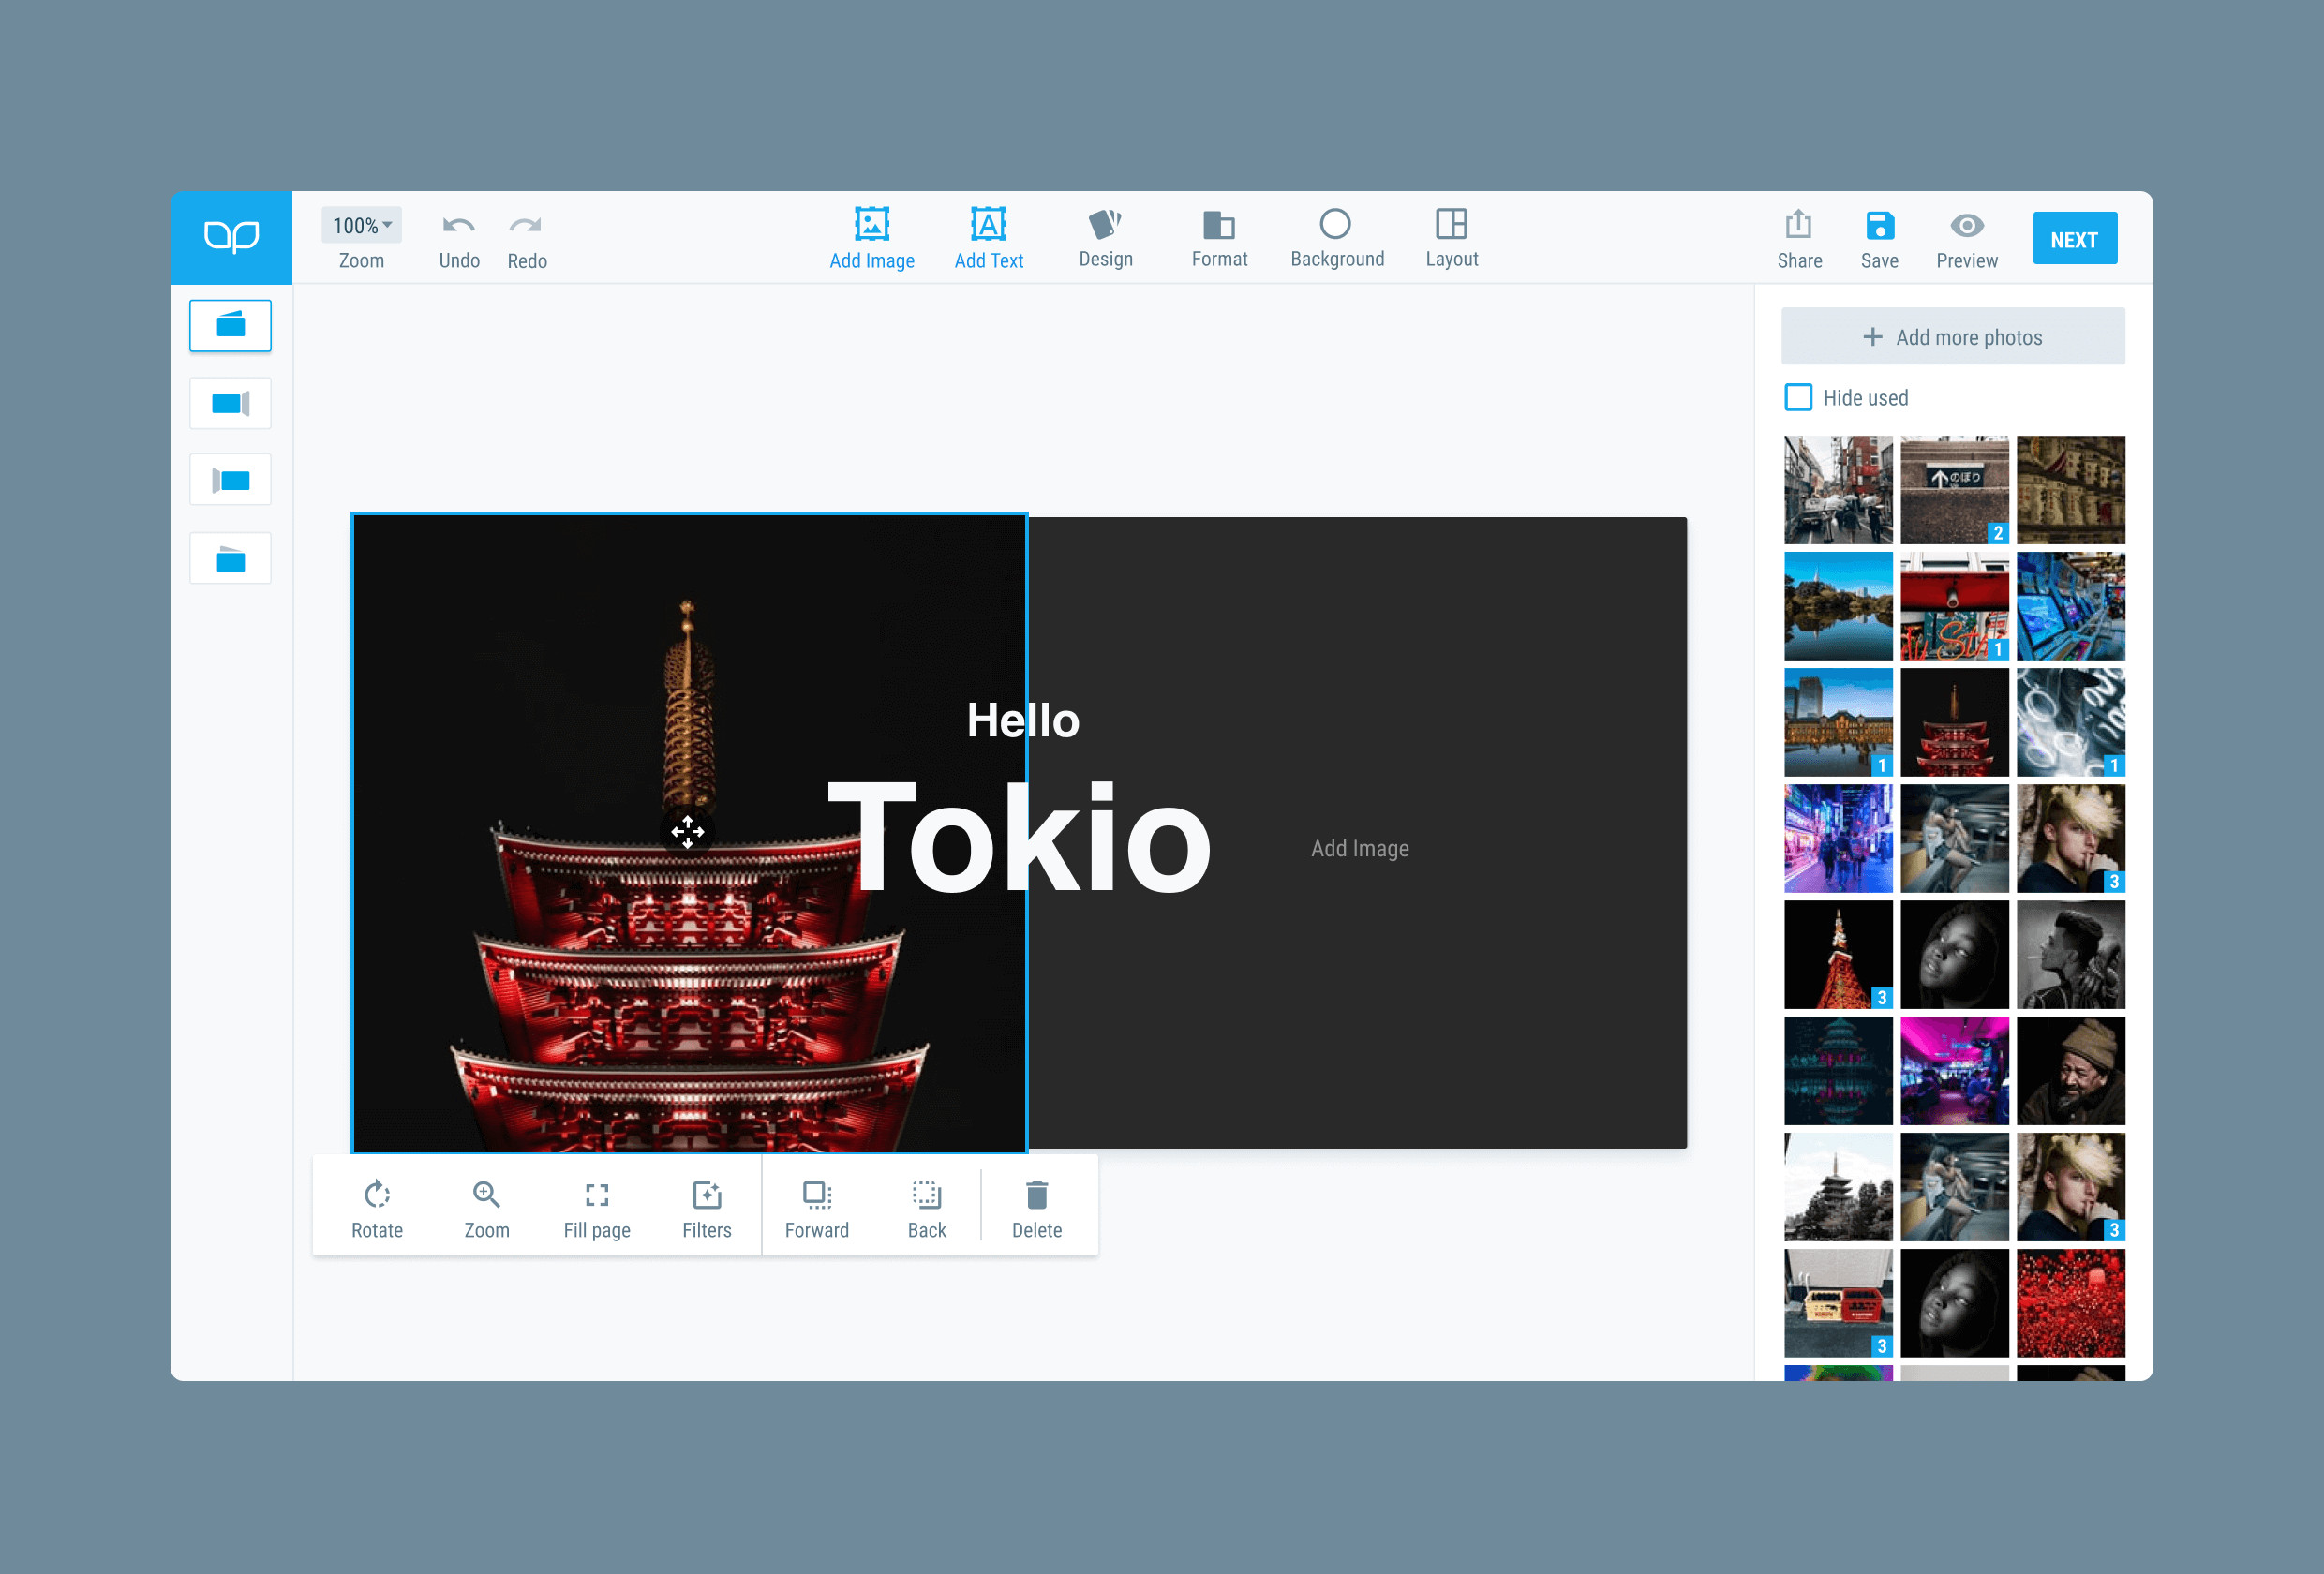Toggle Preview eye icon
The image size is (2324, 1574).
pos(1966,226)
